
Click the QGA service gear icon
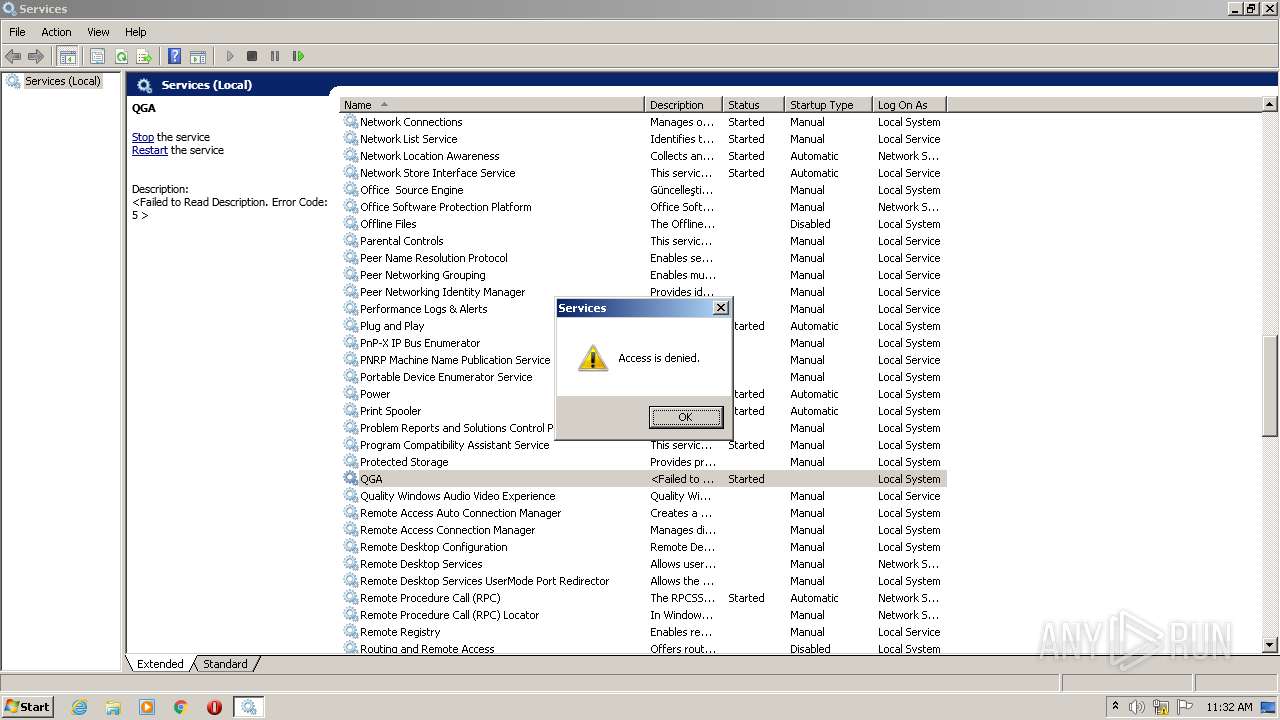click(351, 478)
